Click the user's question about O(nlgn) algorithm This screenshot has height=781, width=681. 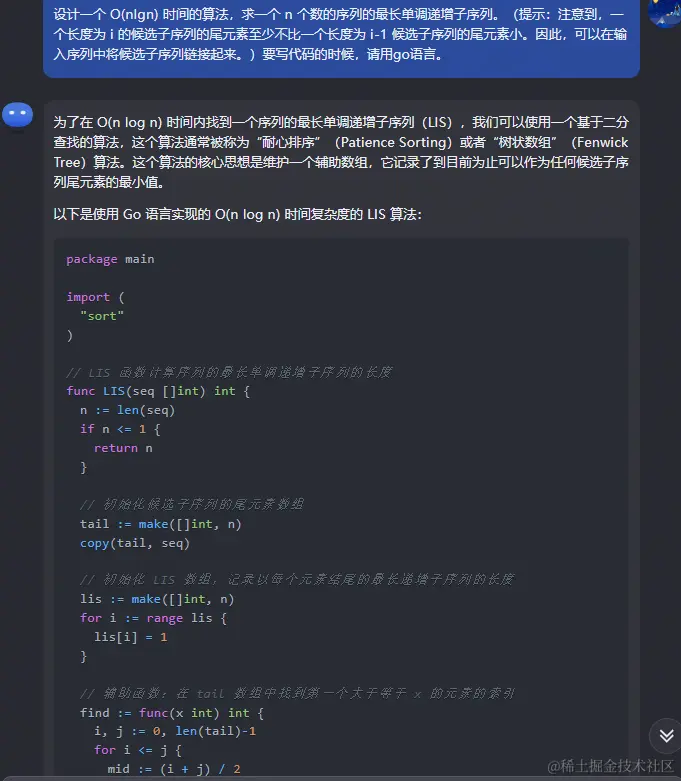[x=341, y=34]
